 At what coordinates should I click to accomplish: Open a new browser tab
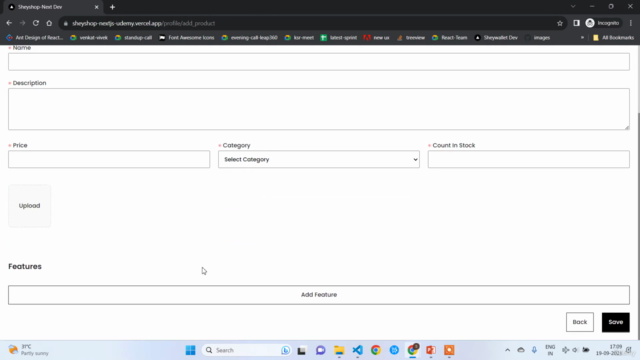[112, 7]
